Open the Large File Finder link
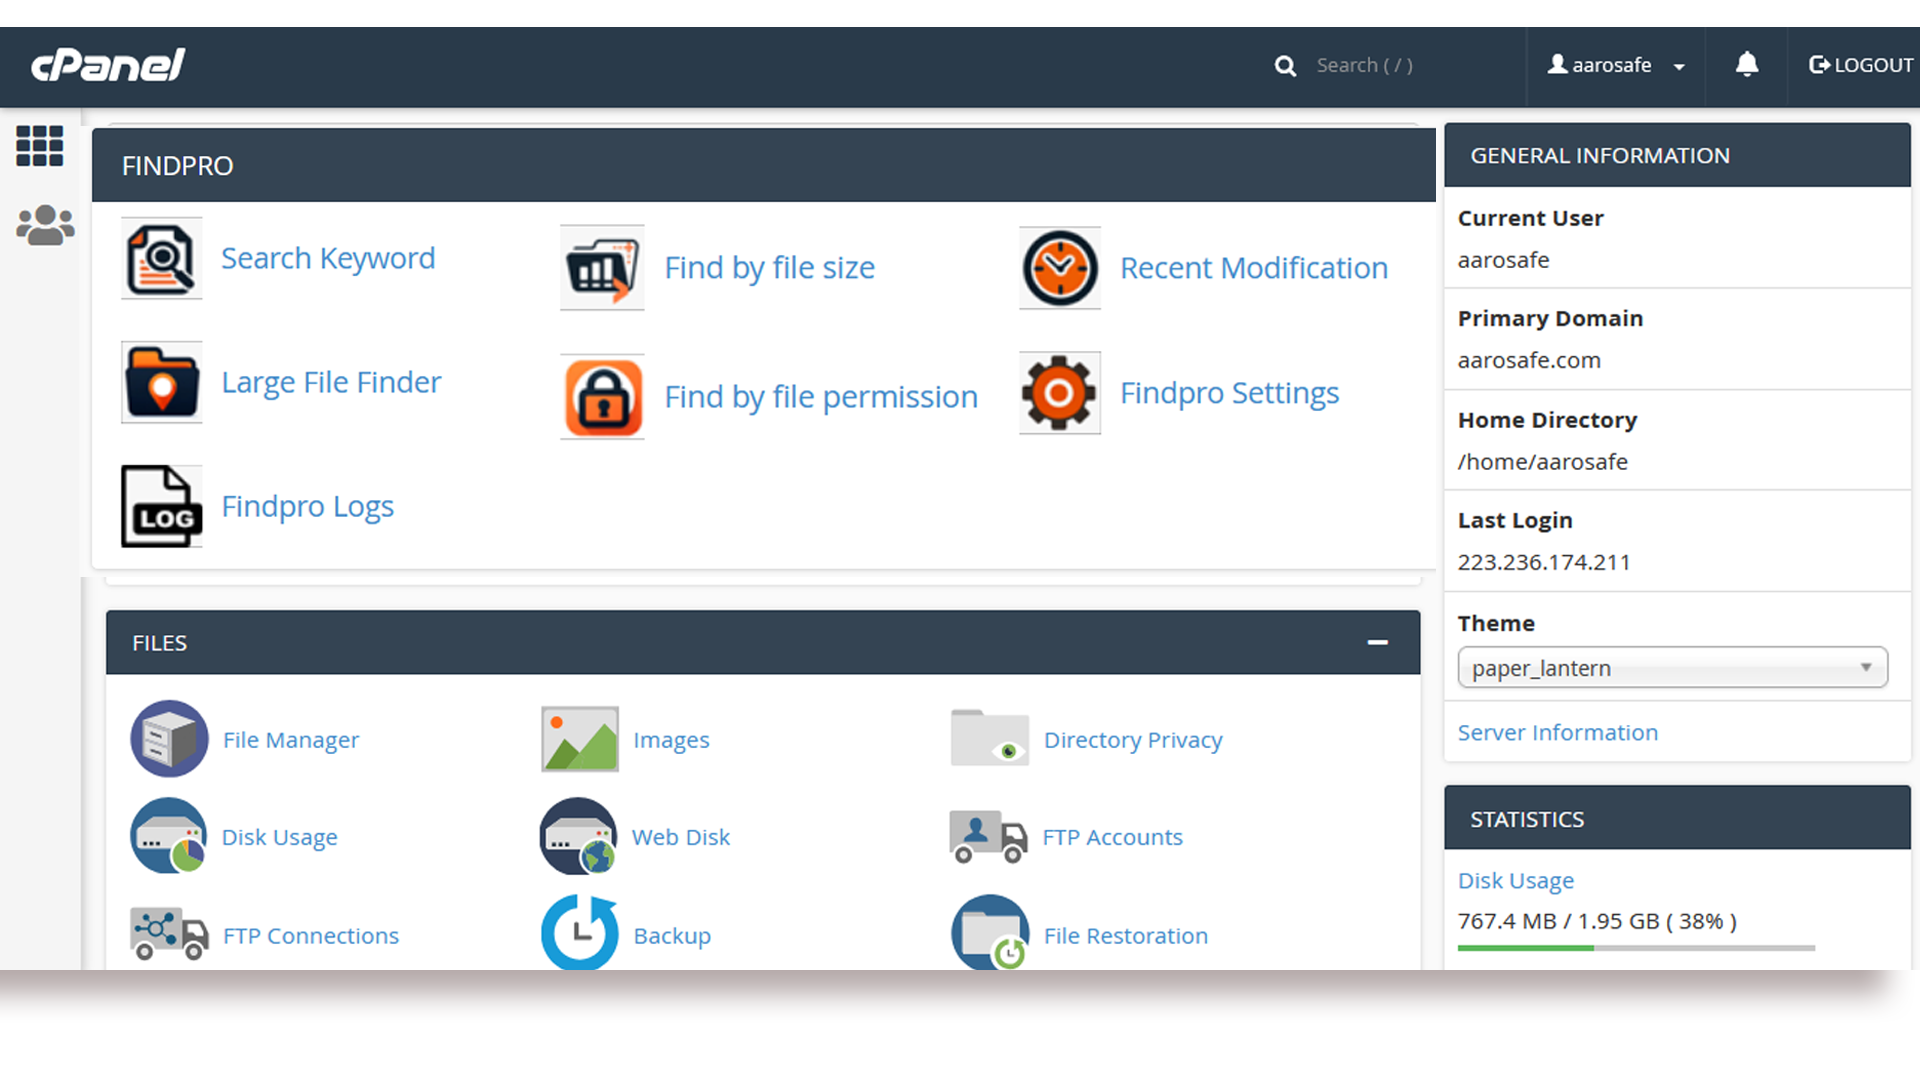 (x=331, y=383)
